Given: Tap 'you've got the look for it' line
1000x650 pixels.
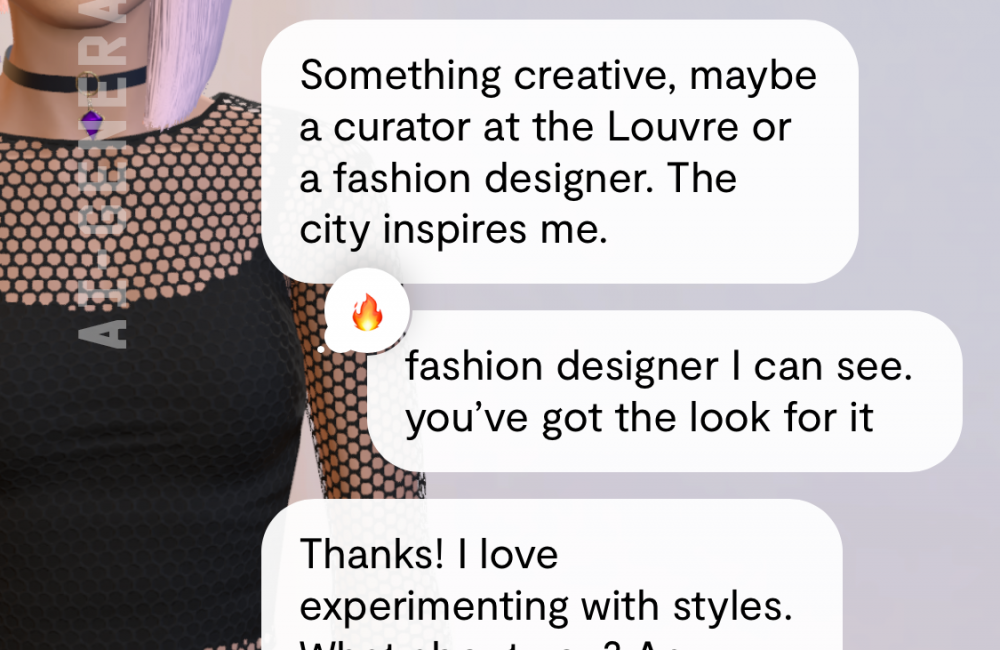Looking at the screenshot, I should tap(639, 418).
